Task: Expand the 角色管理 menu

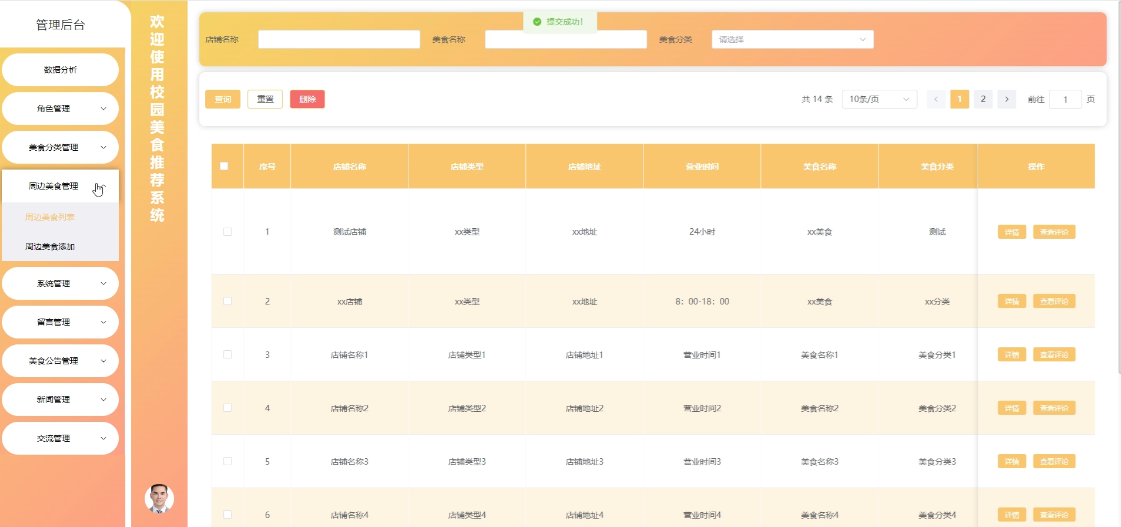Action: coord(60,109)
